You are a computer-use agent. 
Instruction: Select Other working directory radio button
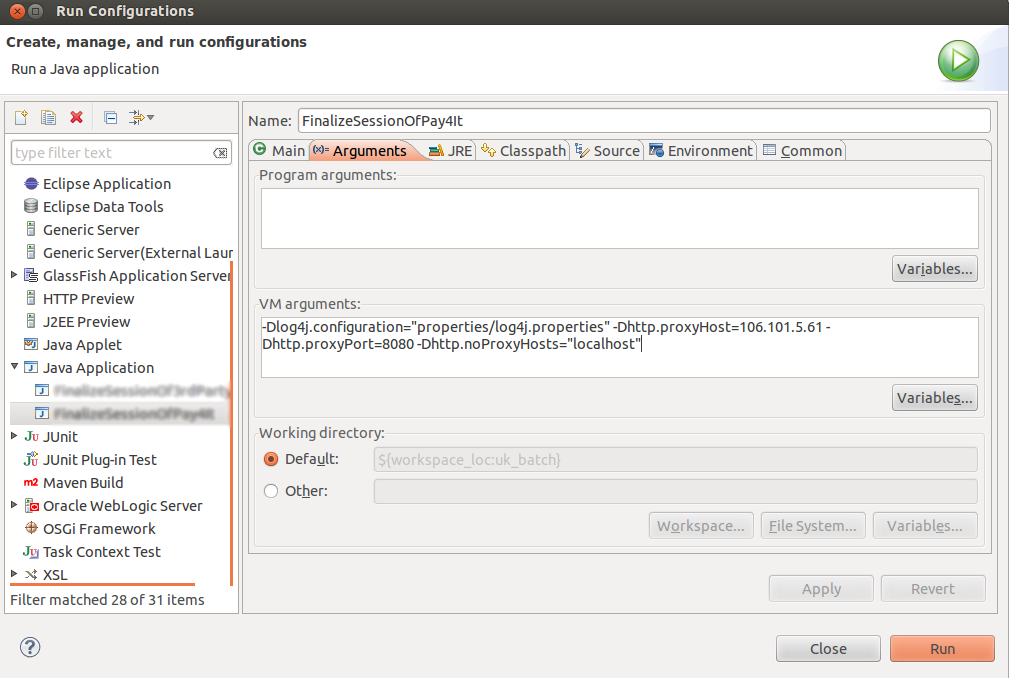(x=271, y=491)
